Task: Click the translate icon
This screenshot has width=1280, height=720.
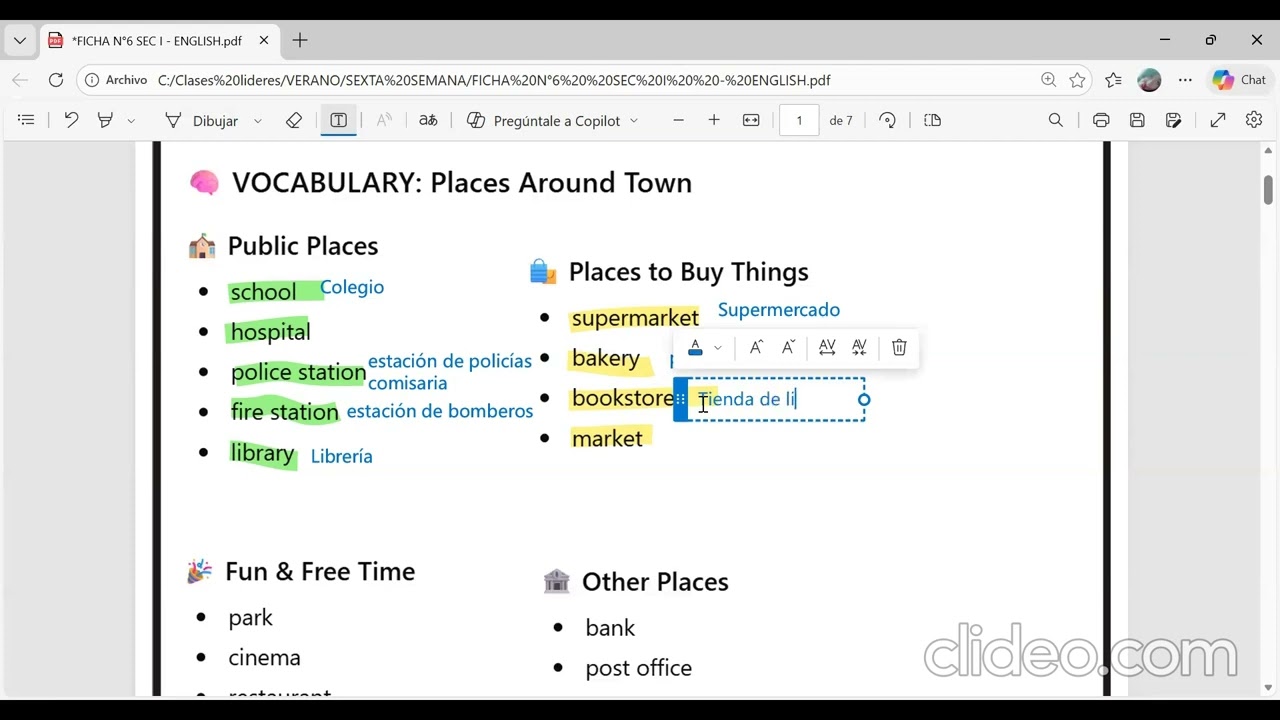Action: click(x=428, y=120)
